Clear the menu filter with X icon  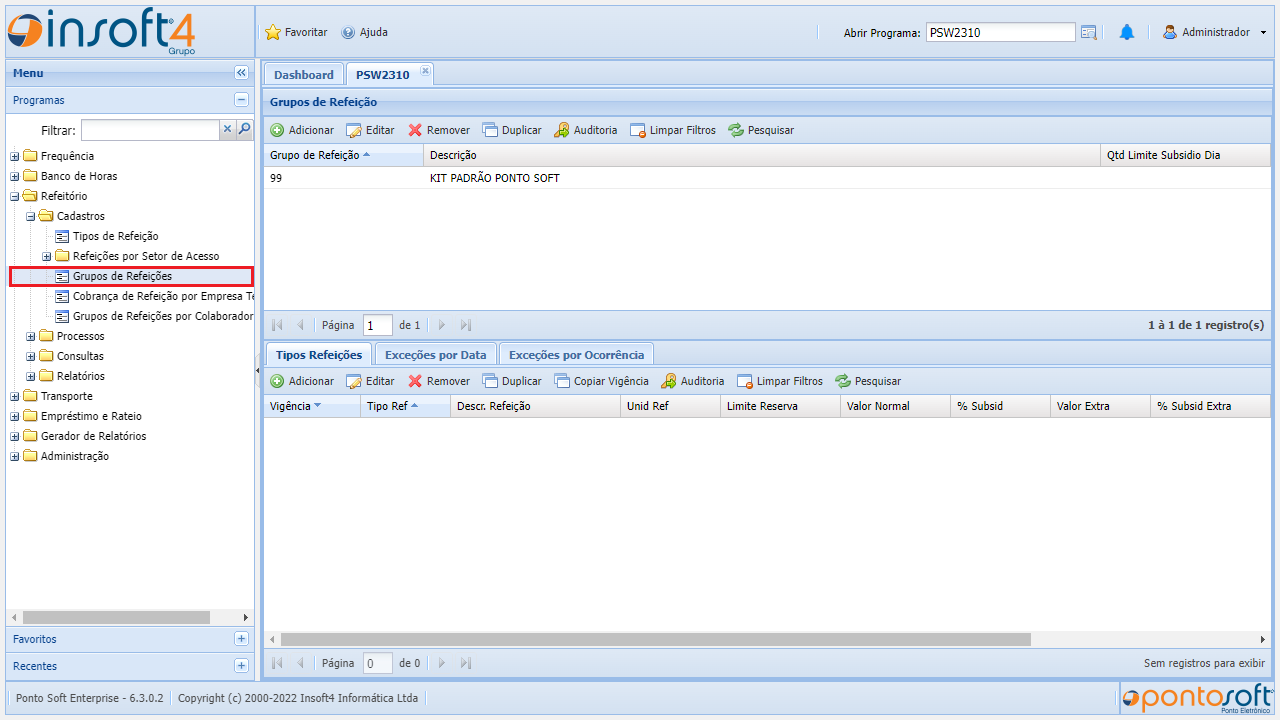[x=227, y=129]
